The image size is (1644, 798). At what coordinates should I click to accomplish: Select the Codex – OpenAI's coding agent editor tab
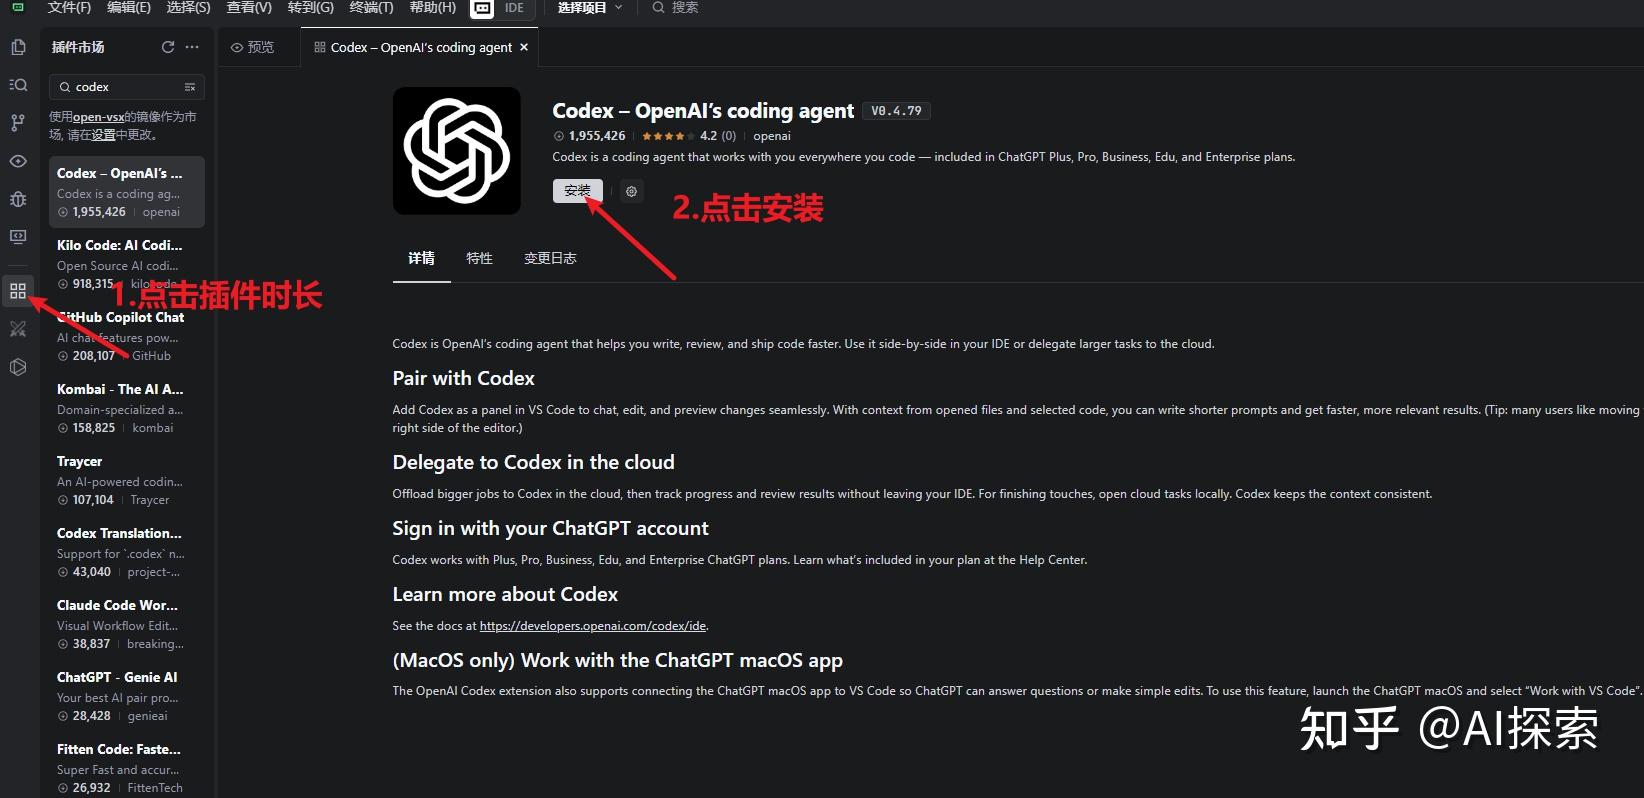420,47
